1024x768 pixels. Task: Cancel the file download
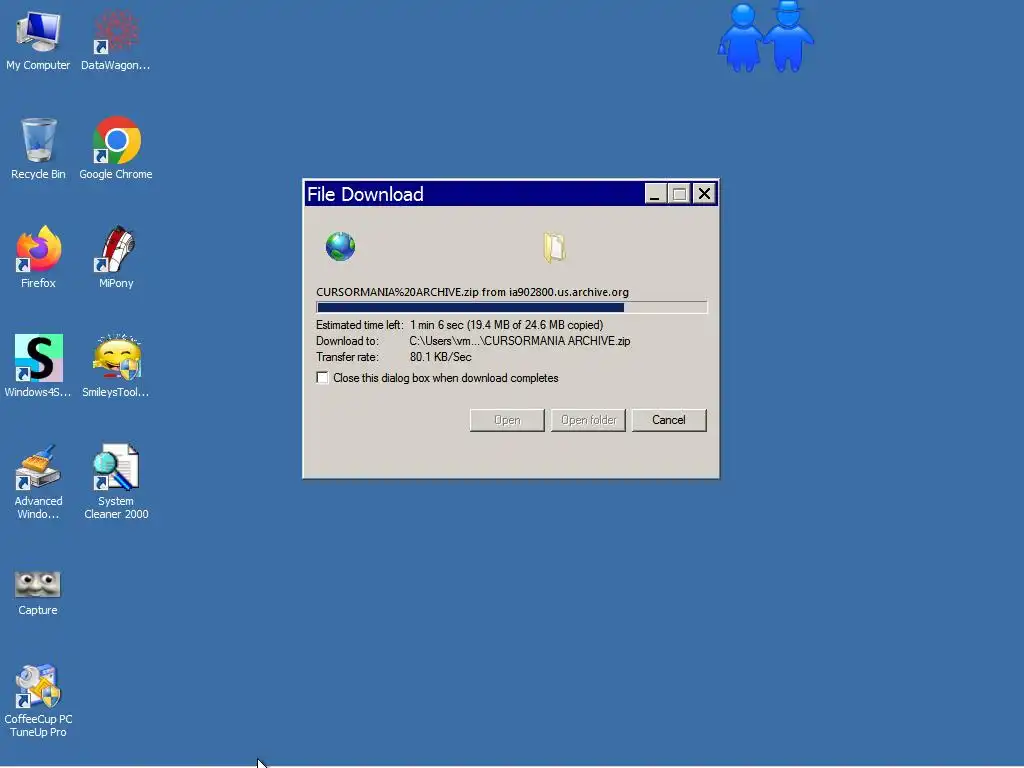pyautogui.click(x=669, y=420)
